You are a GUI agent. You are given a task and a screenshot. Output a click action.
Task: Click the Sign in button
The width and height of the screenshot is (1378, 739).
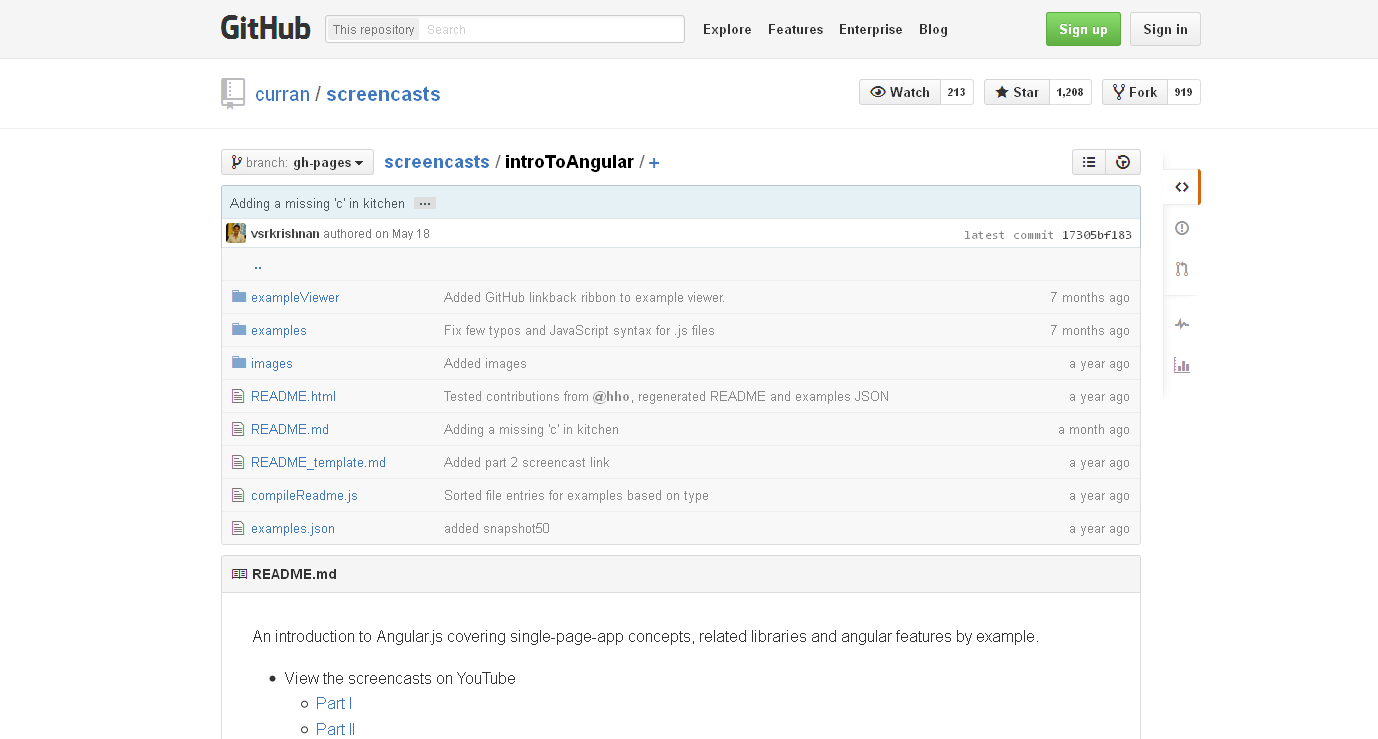click(1165, 29)
